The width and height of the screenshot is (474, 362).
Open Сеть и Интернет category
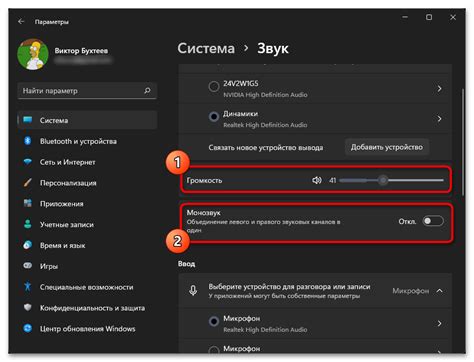87,162
